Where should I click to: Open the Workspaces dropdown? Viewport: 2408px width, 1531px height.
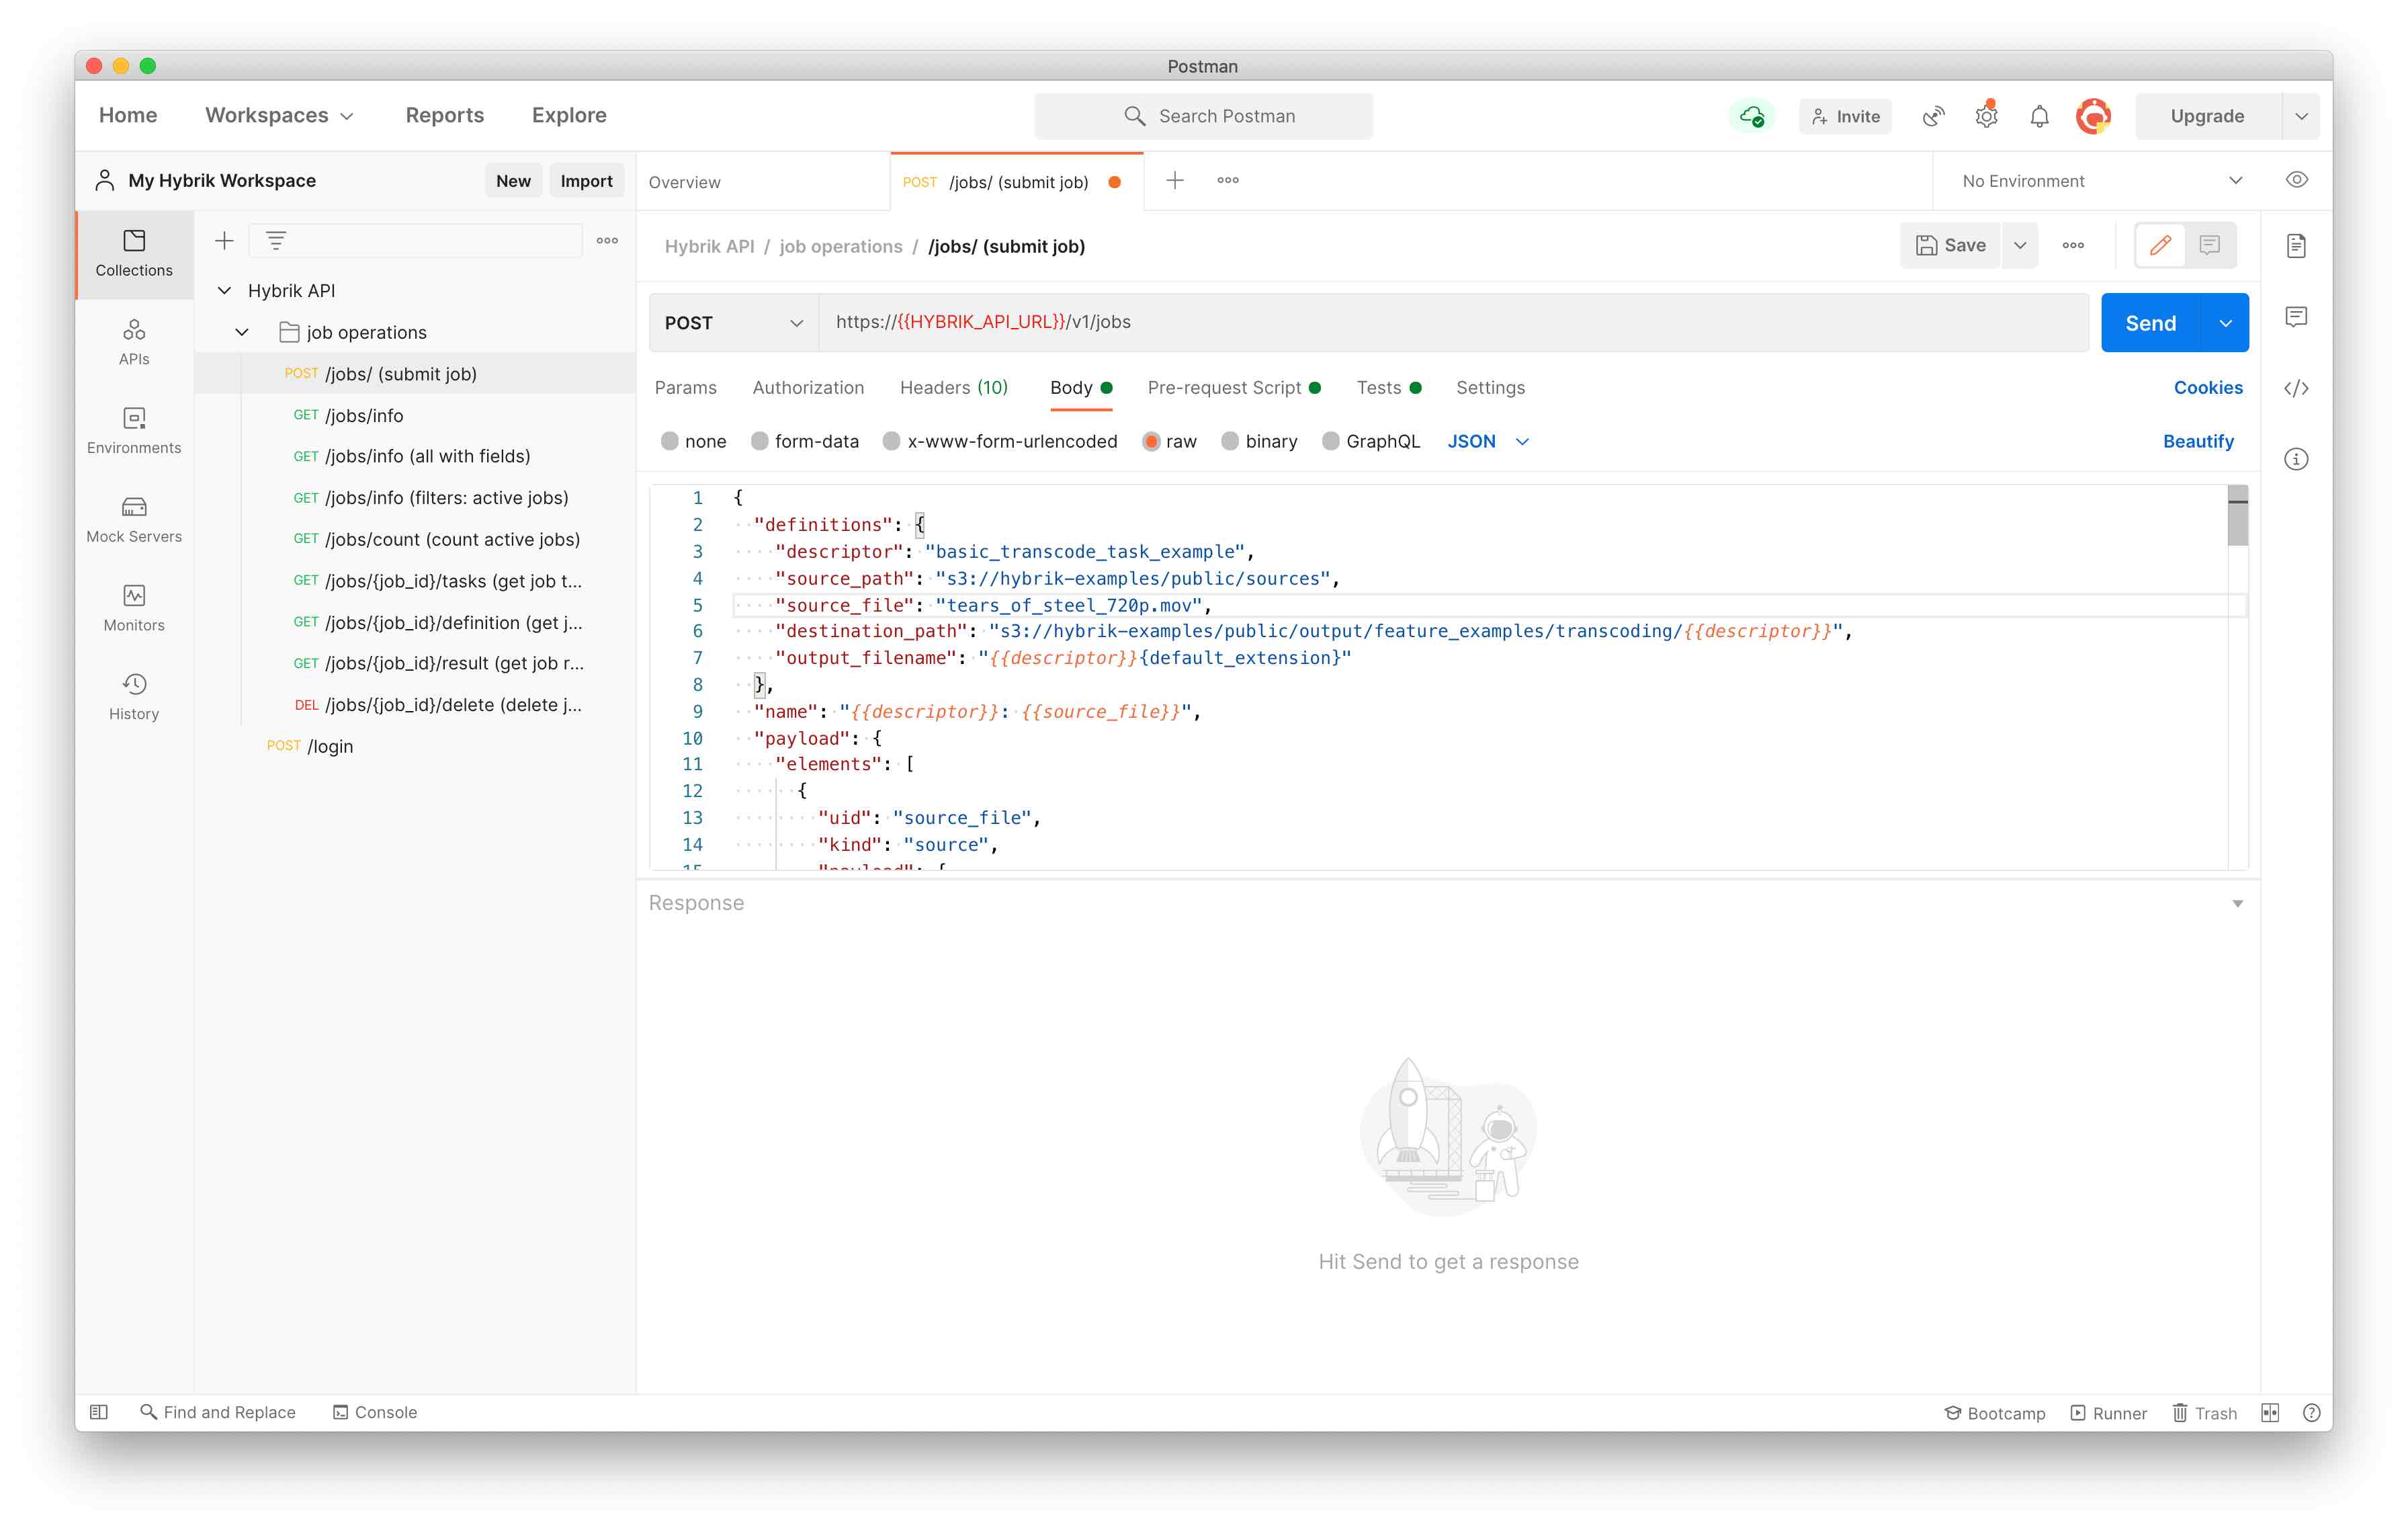(x=279, y=115)
